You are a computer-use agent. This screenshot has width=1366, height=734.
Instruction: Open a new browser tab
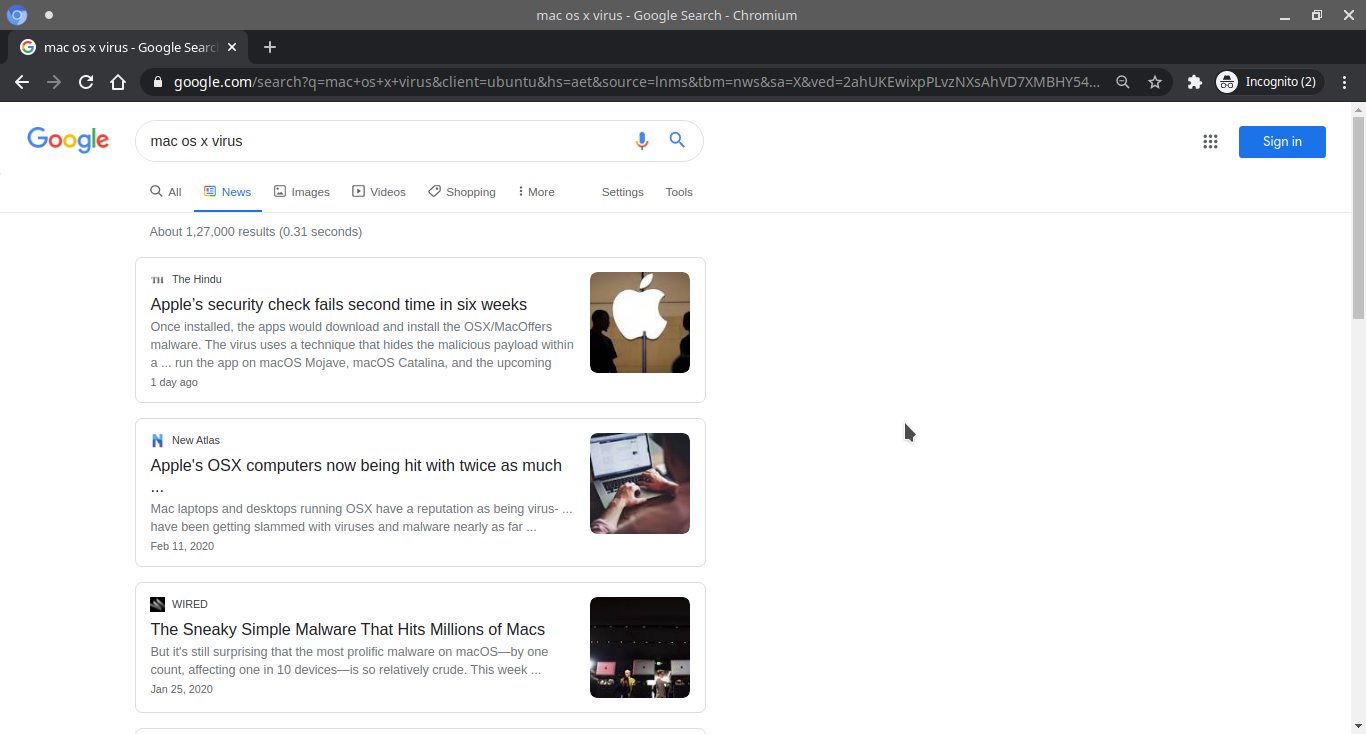[x=270, y=47]
